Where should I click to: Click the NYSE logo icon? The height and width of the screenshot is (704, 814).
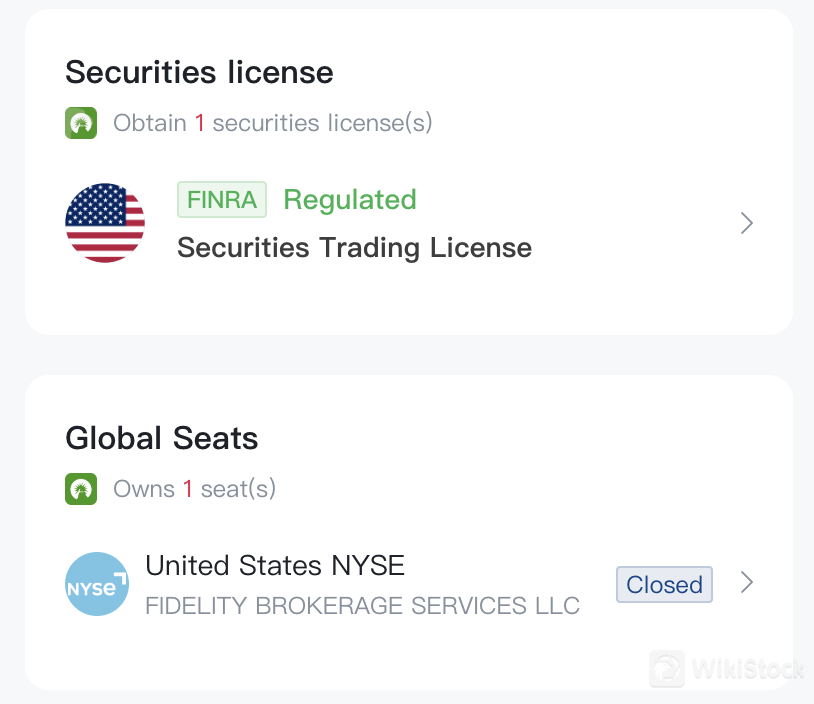pos(97,584)
